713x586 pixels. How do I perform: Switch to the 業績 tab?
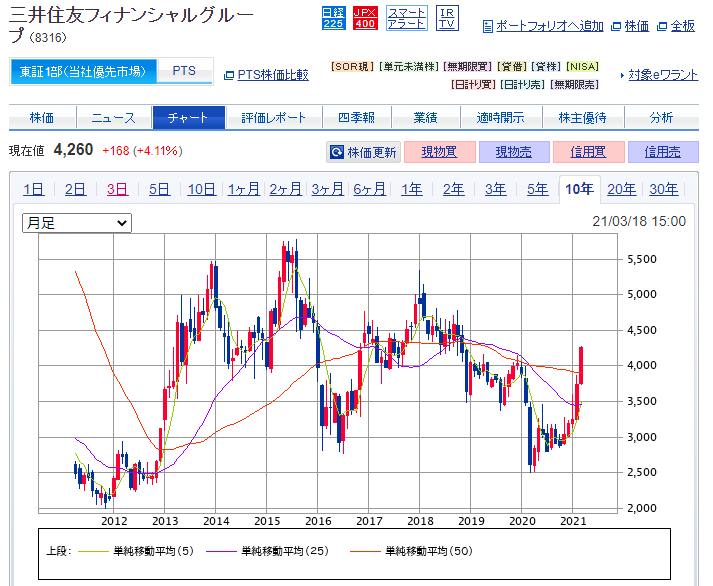[425, 118]
